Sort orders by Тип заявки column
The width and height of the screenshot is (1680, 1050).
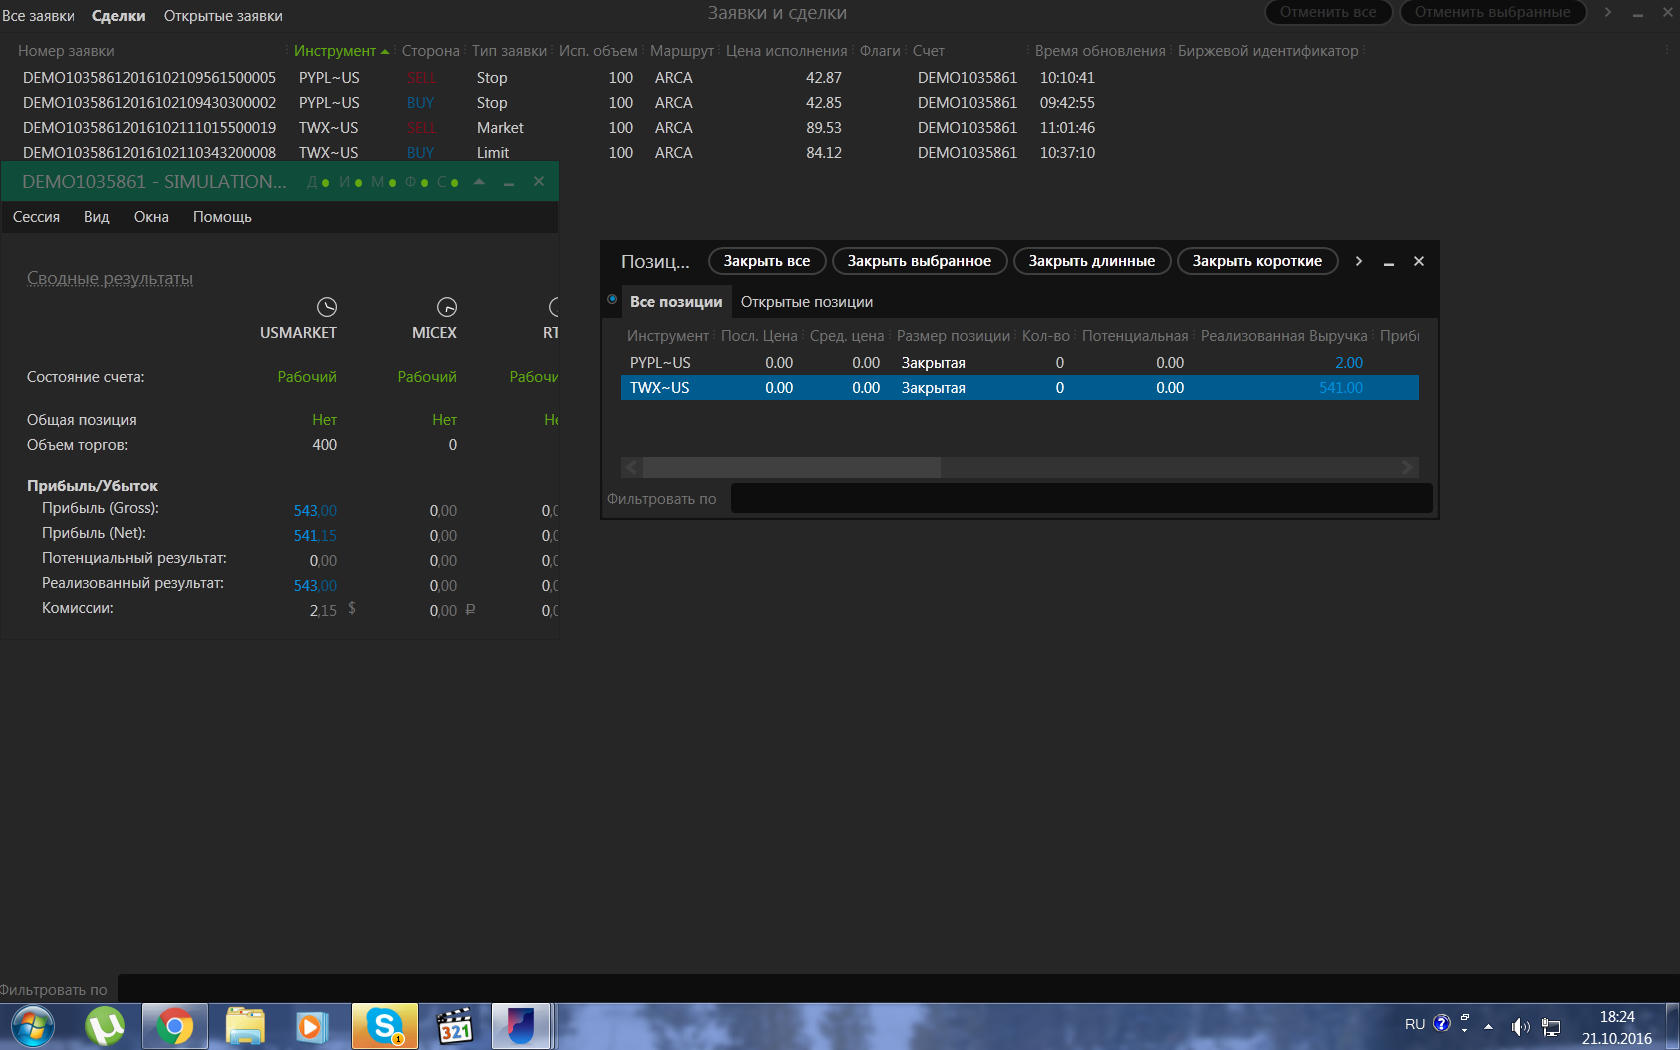click(x=510, y=51)
